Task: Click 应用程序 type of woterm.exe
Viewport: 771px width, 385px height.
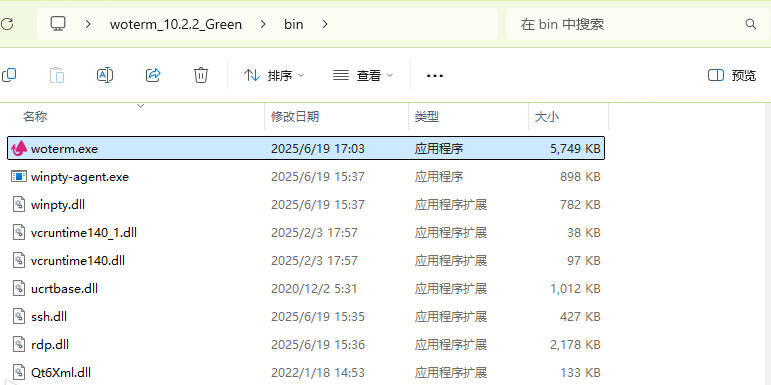Action: point(439,148)
